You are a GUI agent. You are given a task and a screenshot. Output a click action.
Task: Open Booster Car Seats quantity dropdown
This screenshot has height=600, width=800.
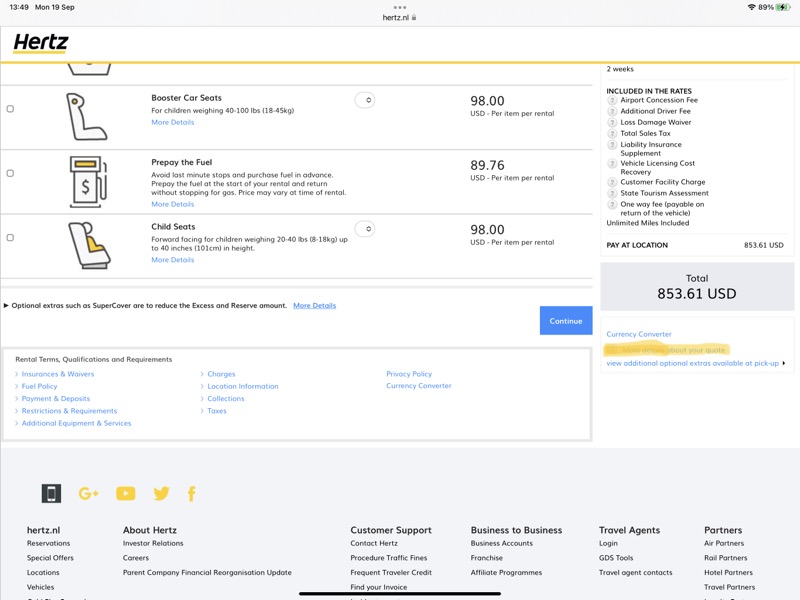click(365, 100)
